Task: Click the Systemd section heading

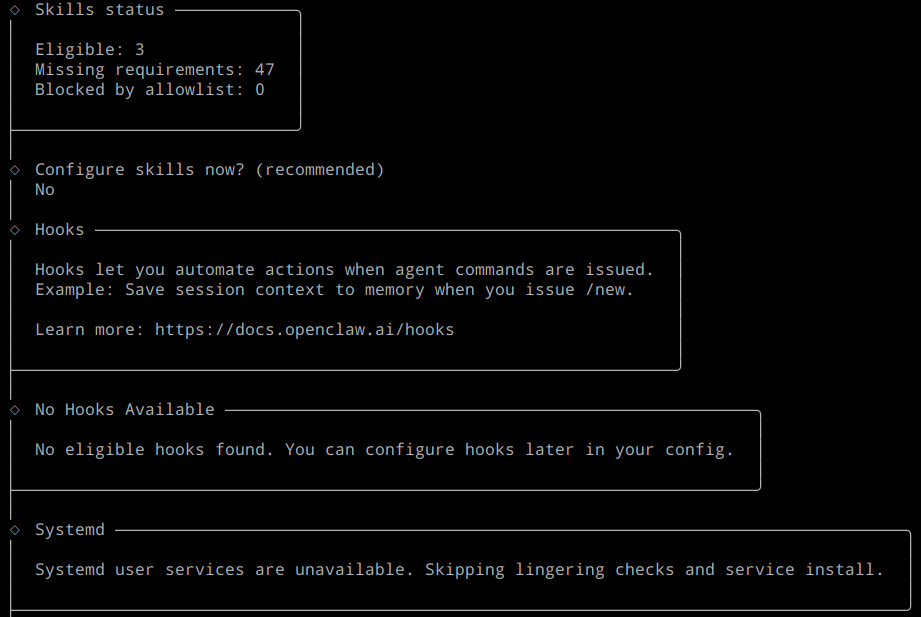Action: pyautogui.click(x=70, y=530)
